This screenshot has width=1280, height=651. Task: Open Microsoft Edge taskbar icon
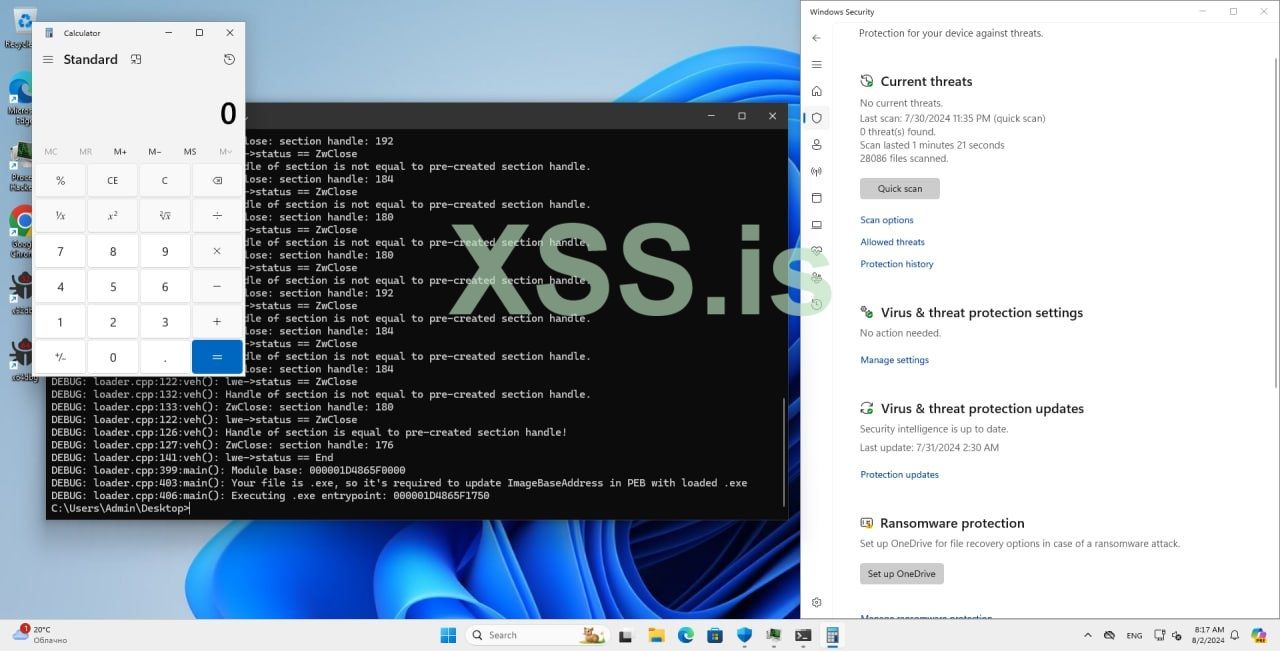tap(686, 635)
